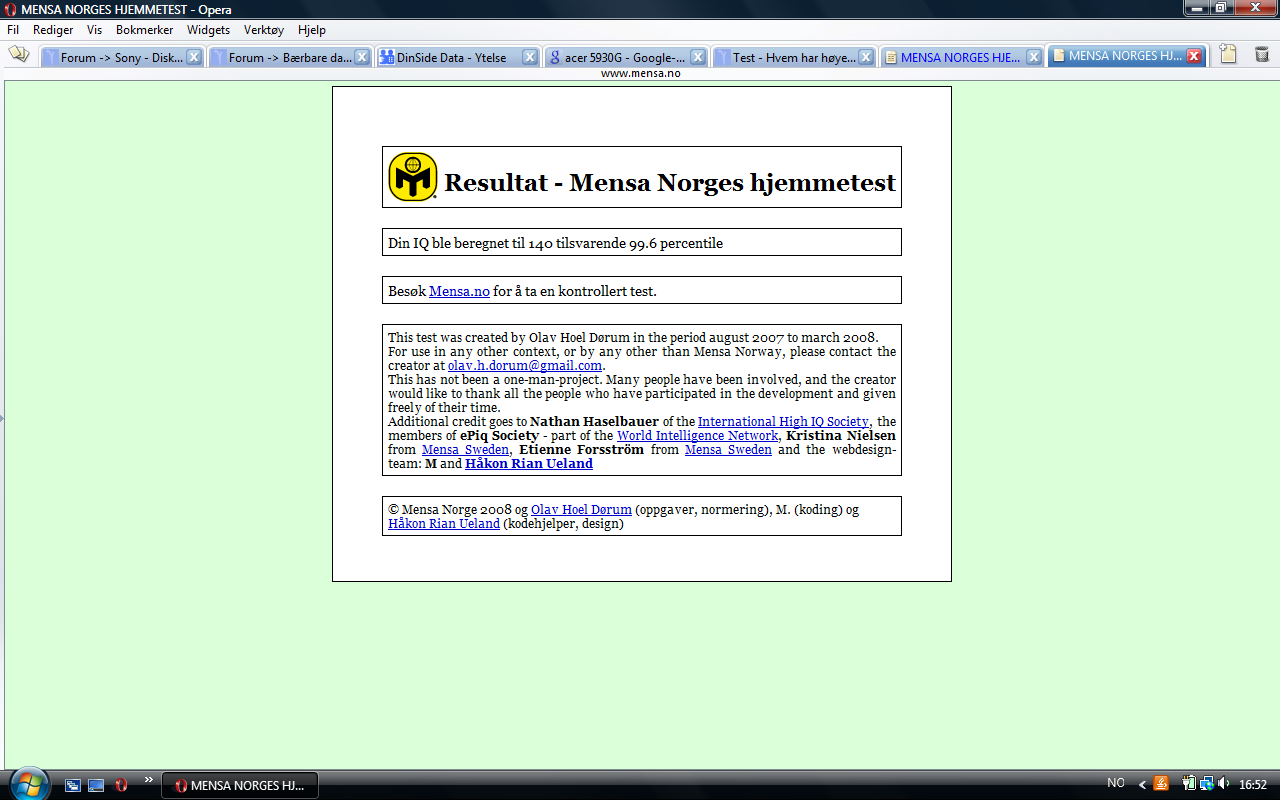This screenshot has width=1280, height=800.
Task: Close the active MENSA NORGES tab
Action: [1193, 56]
